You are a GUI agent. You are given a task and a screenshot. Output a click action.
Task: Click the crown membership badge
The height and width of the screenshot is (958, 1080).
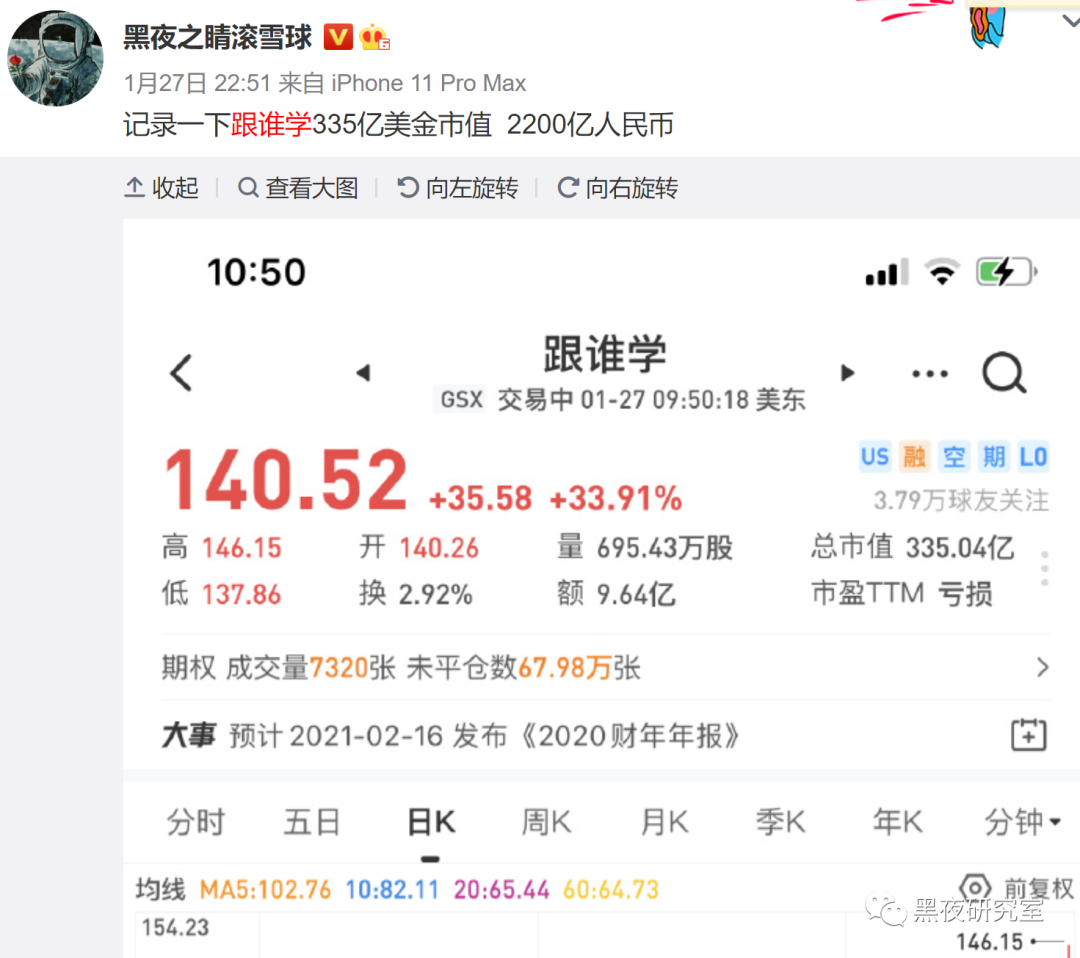click(374, 37)
